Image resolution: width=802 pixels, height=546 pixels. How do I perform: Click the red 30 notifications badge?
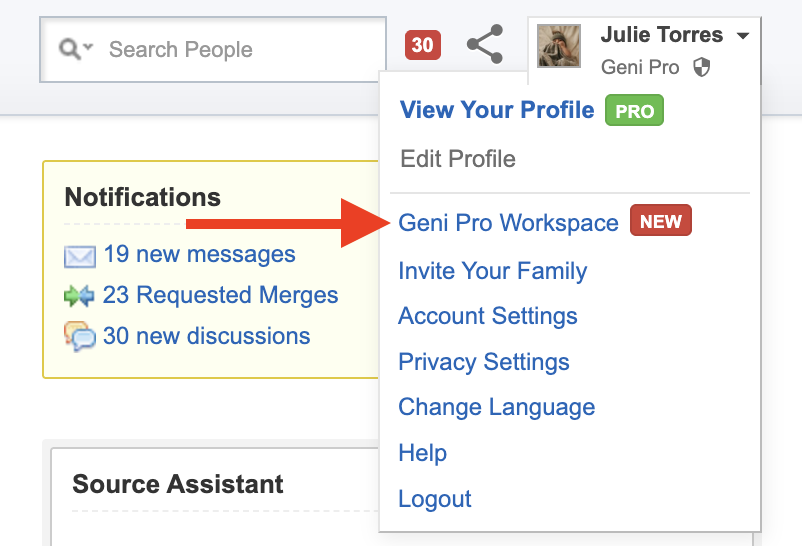[422, 46]
